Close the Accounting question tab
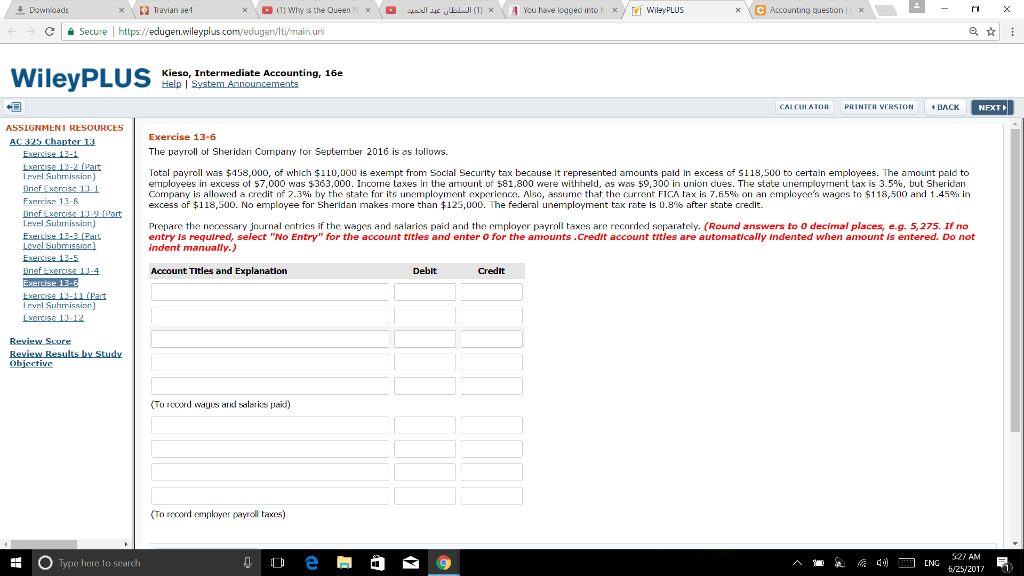This screenshot has height=576, width=1024. click(x=861, y=10)
